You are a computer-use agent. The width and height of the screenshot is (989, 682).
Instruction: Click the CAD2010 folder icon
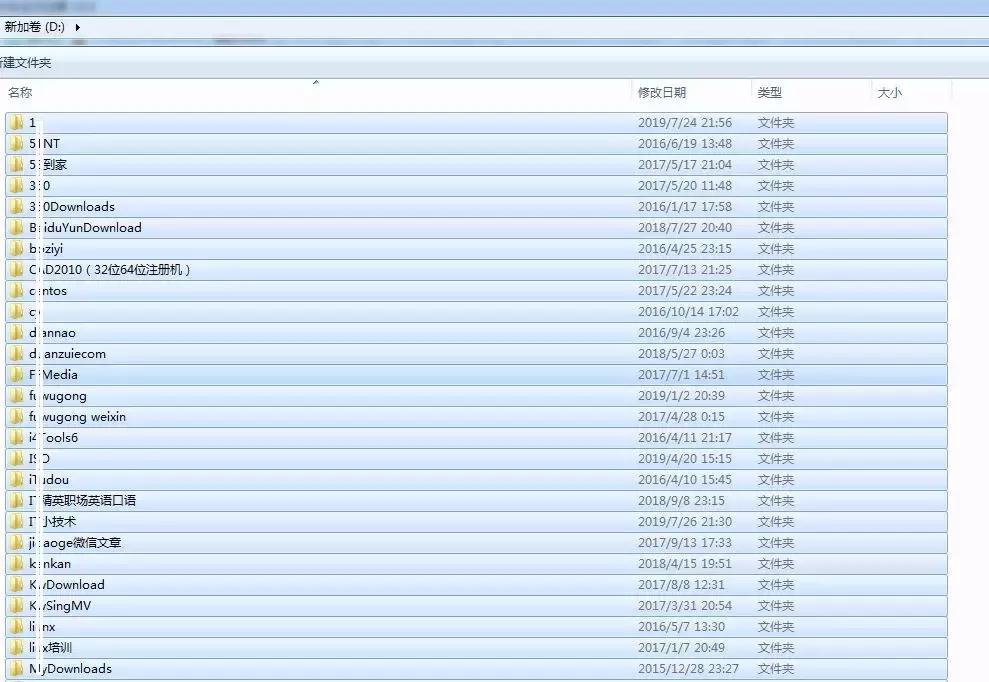pos(17,270)
